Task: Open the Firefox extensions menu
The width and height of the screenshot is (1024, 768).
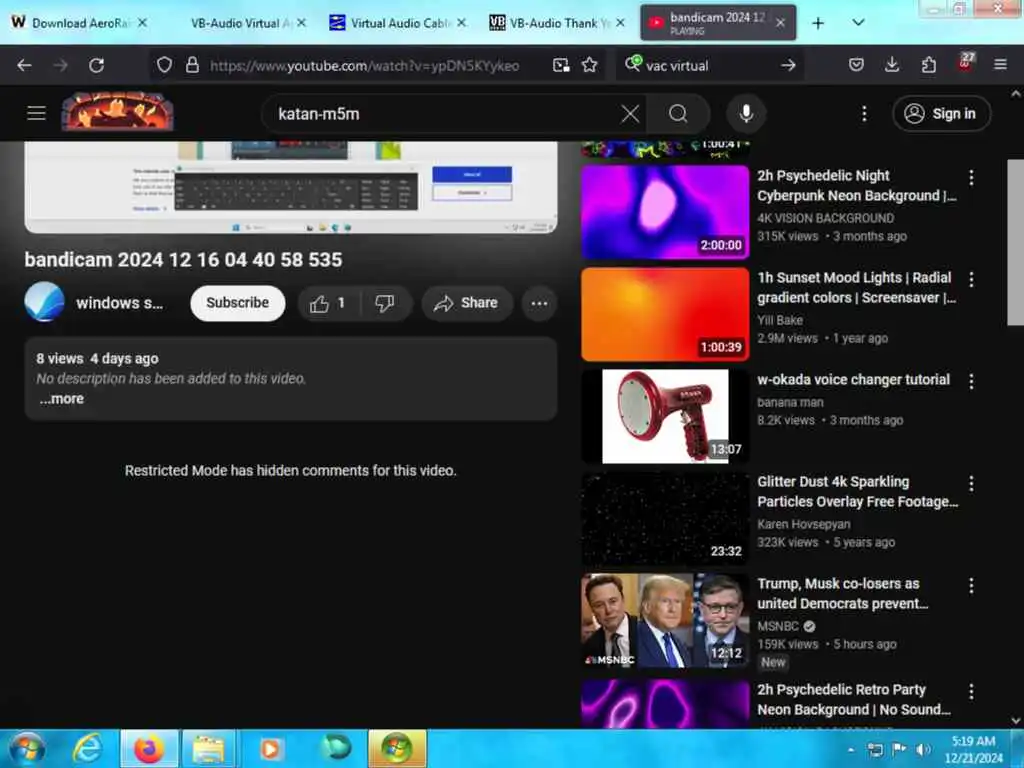Action: click(x=929, y=65)
